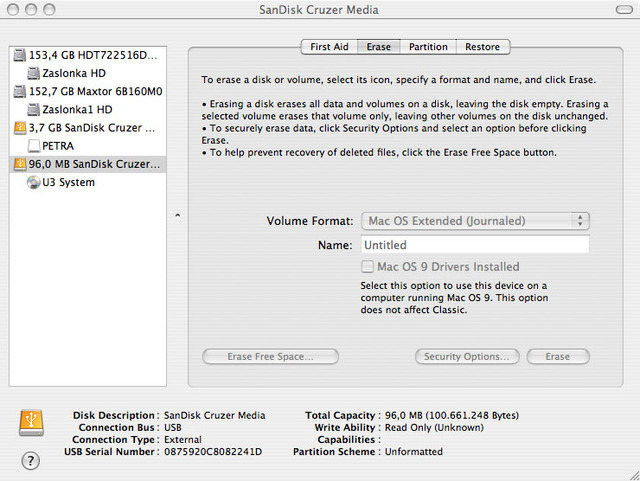The image size is (640, 481).
Task: Click the 153,4 GB HDT722516D hard drive icon
Action: coord(19,55)
